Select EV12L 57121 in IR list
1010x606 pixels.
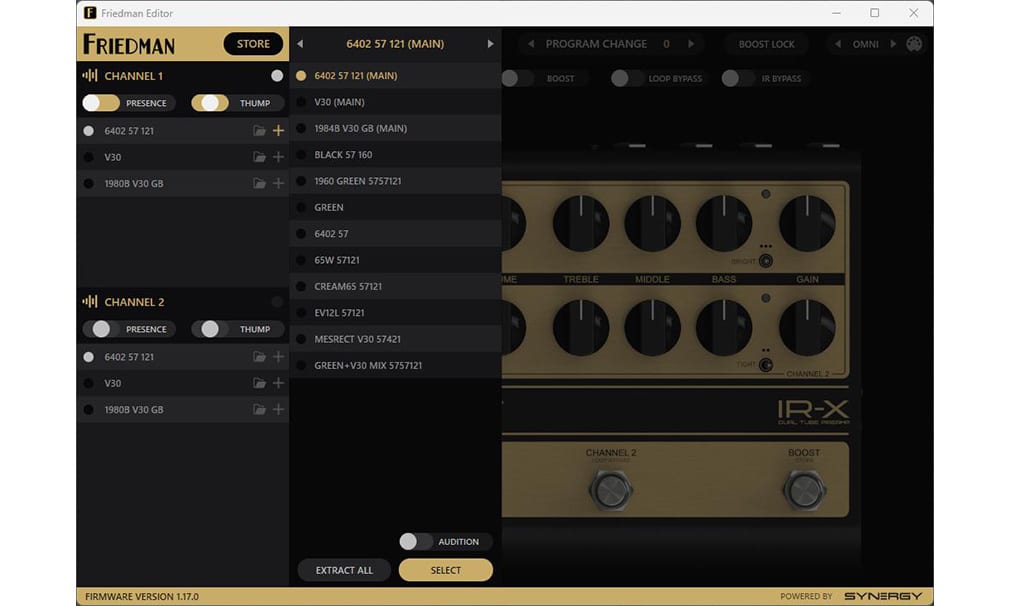(395, 312)
